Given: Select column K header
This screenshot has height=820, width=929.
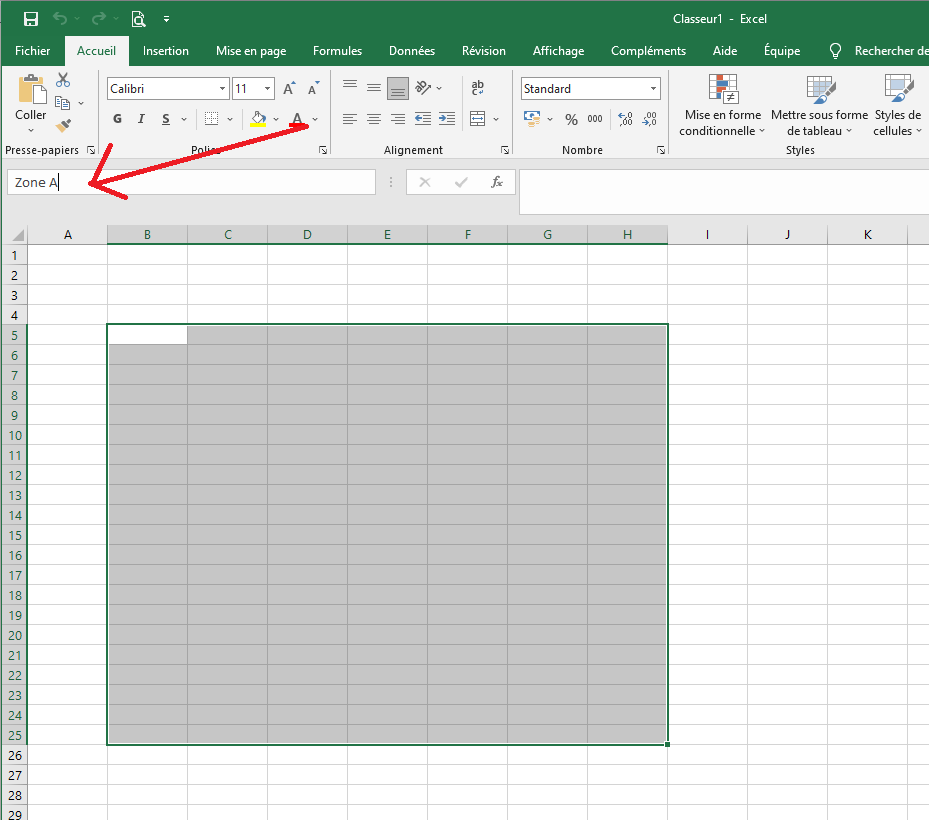Looking at the screenshot, I should 867,235.
